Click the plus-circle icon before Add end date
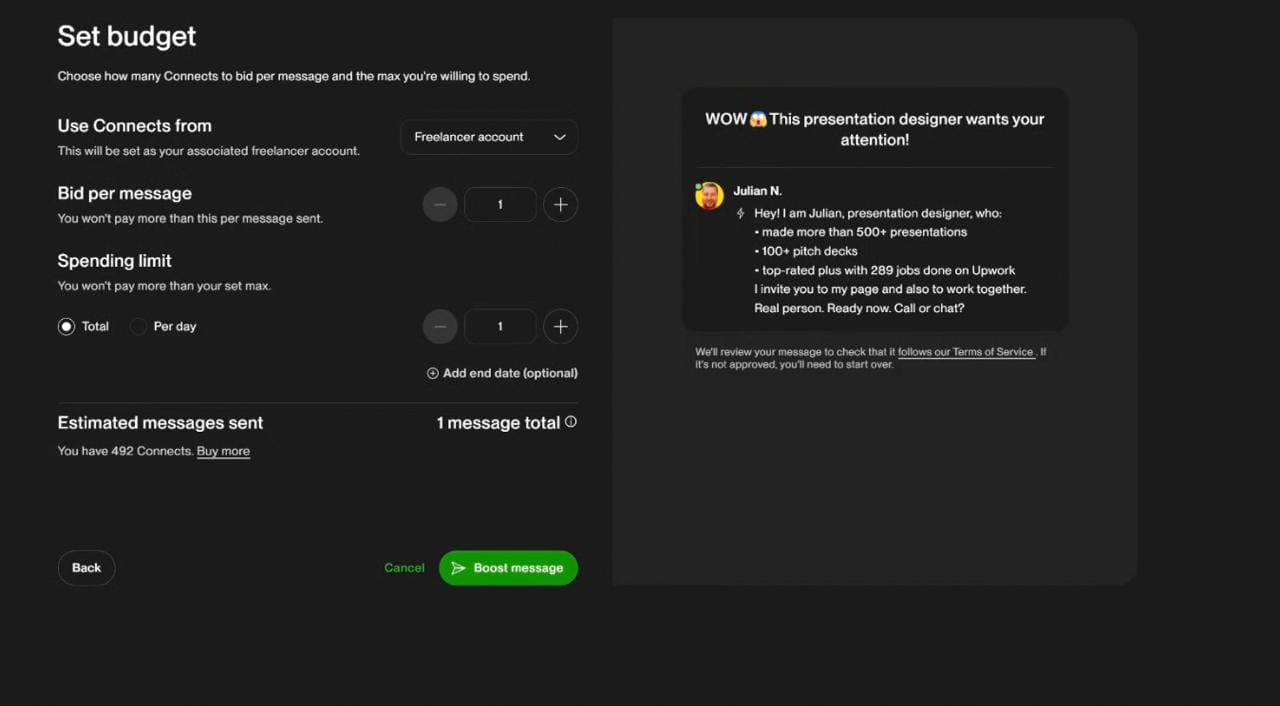Viewport: 1280px width, 706px height. [x=433, y=373]
